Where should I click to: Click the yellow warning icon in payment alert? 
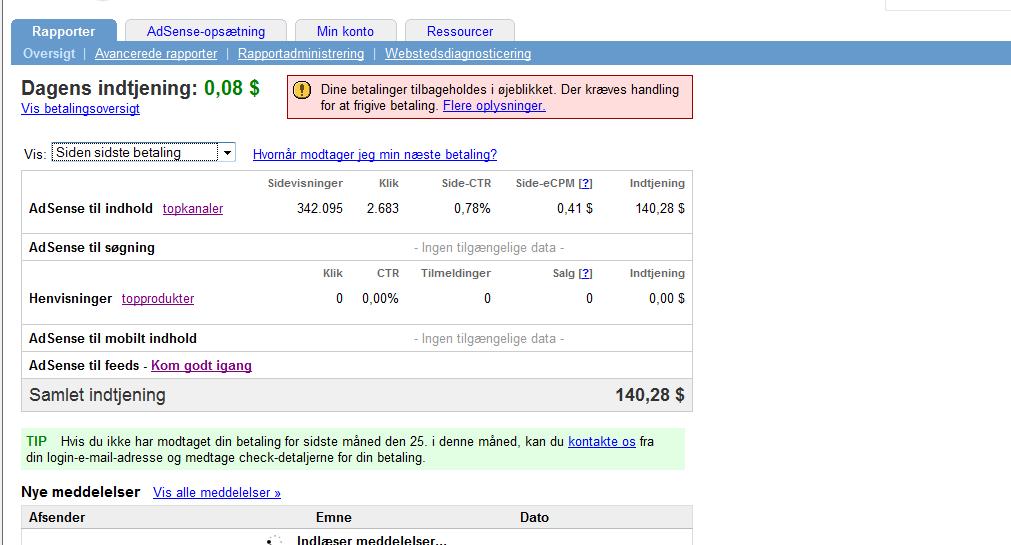pyautogui.click(x=302, y=90)
